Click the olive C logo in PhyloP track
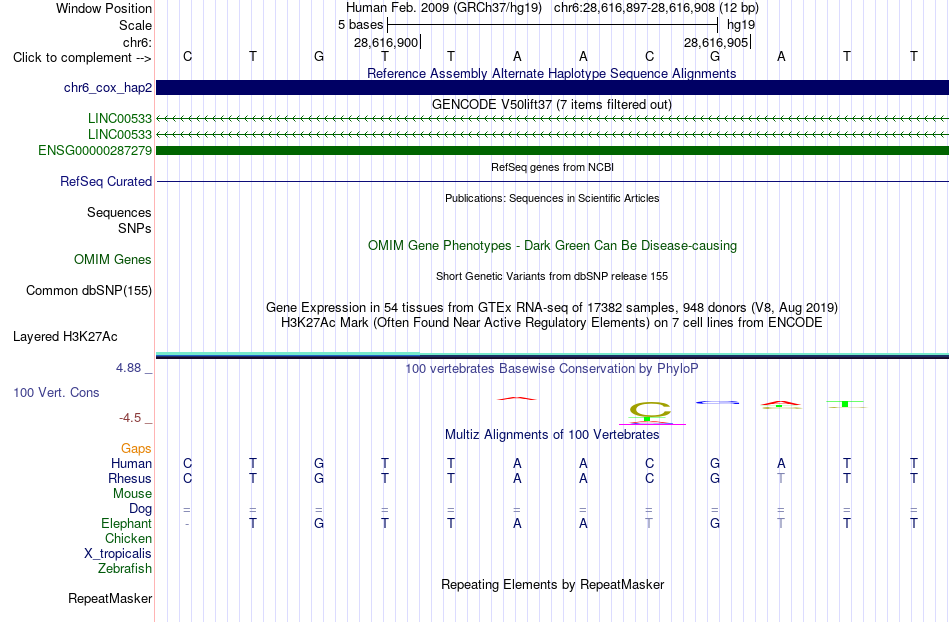 tap(650, 411)
